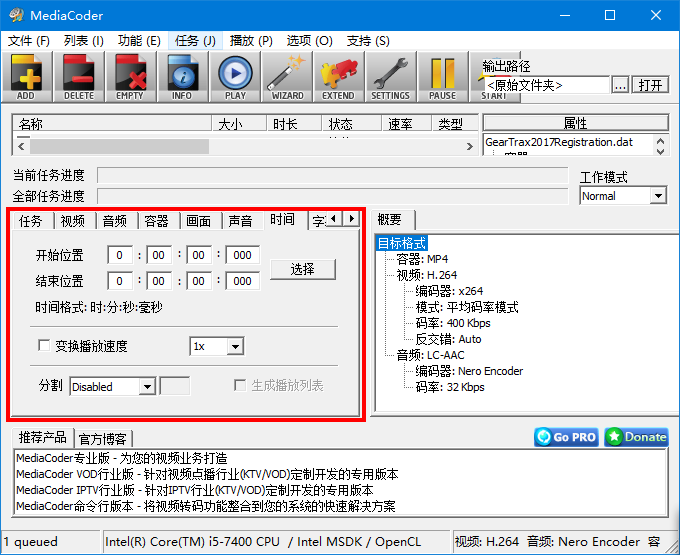The height and width of the screenshot is (555, 680).
Task: Click the 结束位置 minutes field
Action: (159, 281)
